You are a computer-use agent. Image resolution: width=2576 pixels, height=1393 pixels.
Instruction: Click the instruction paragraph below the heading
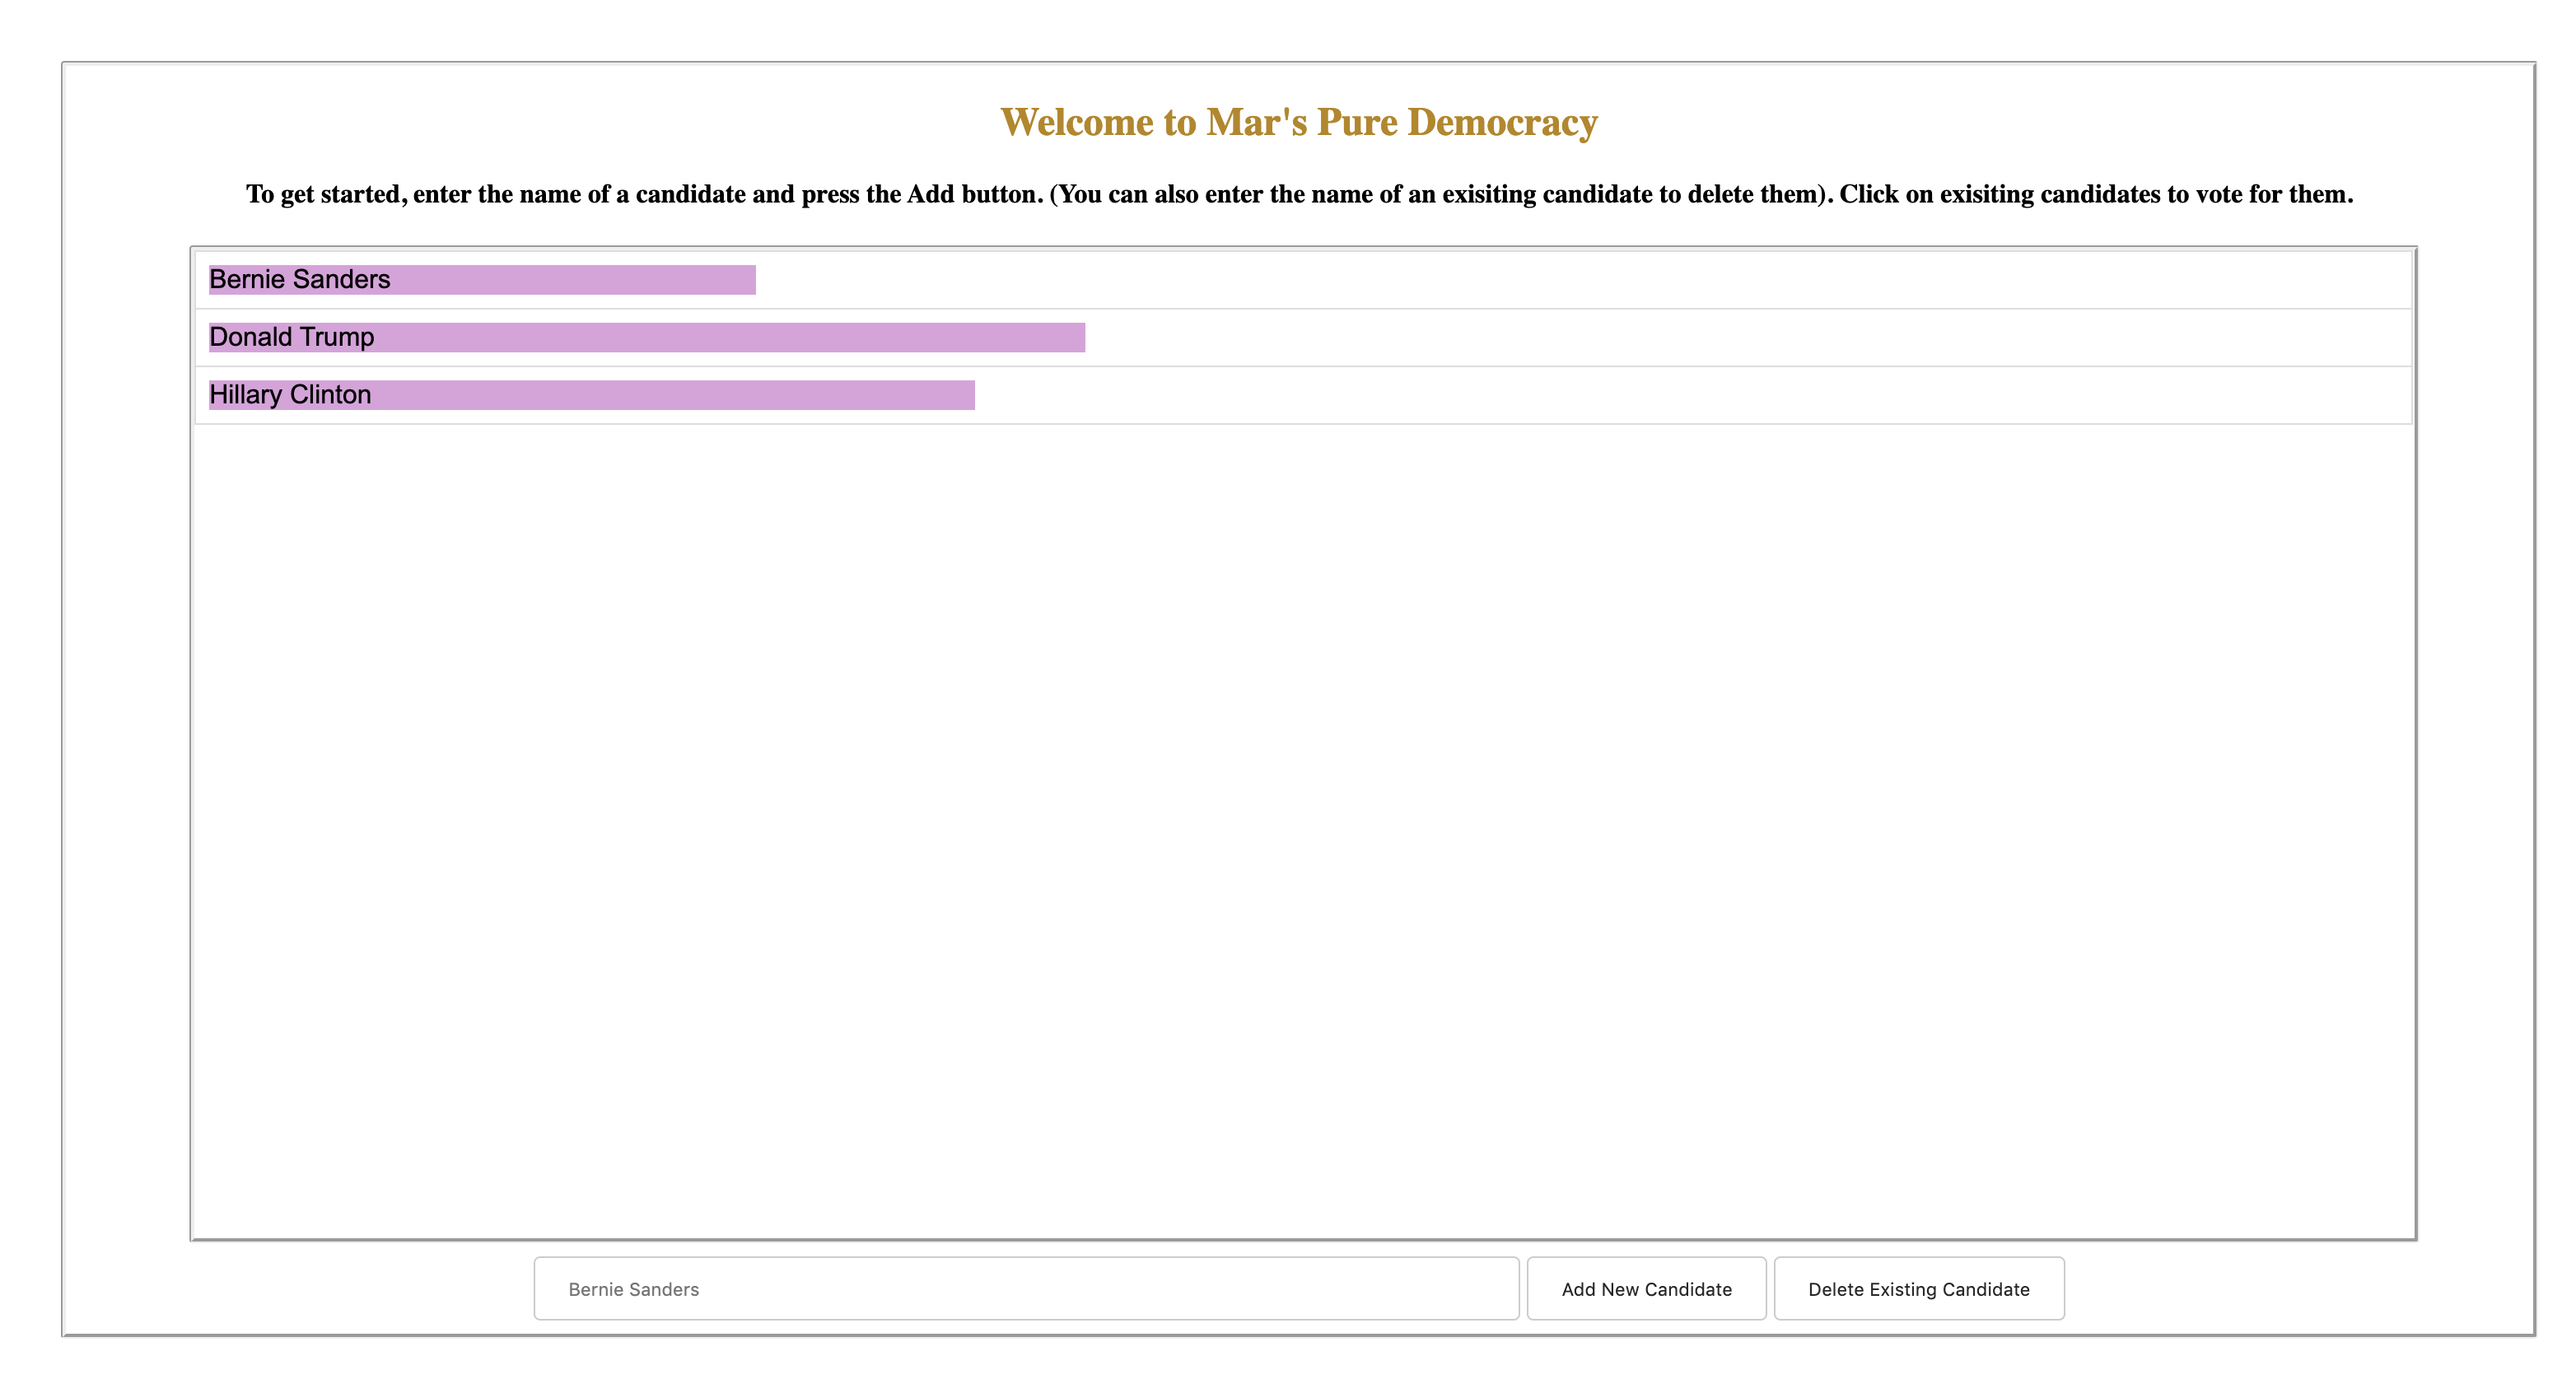point(1298,194)
